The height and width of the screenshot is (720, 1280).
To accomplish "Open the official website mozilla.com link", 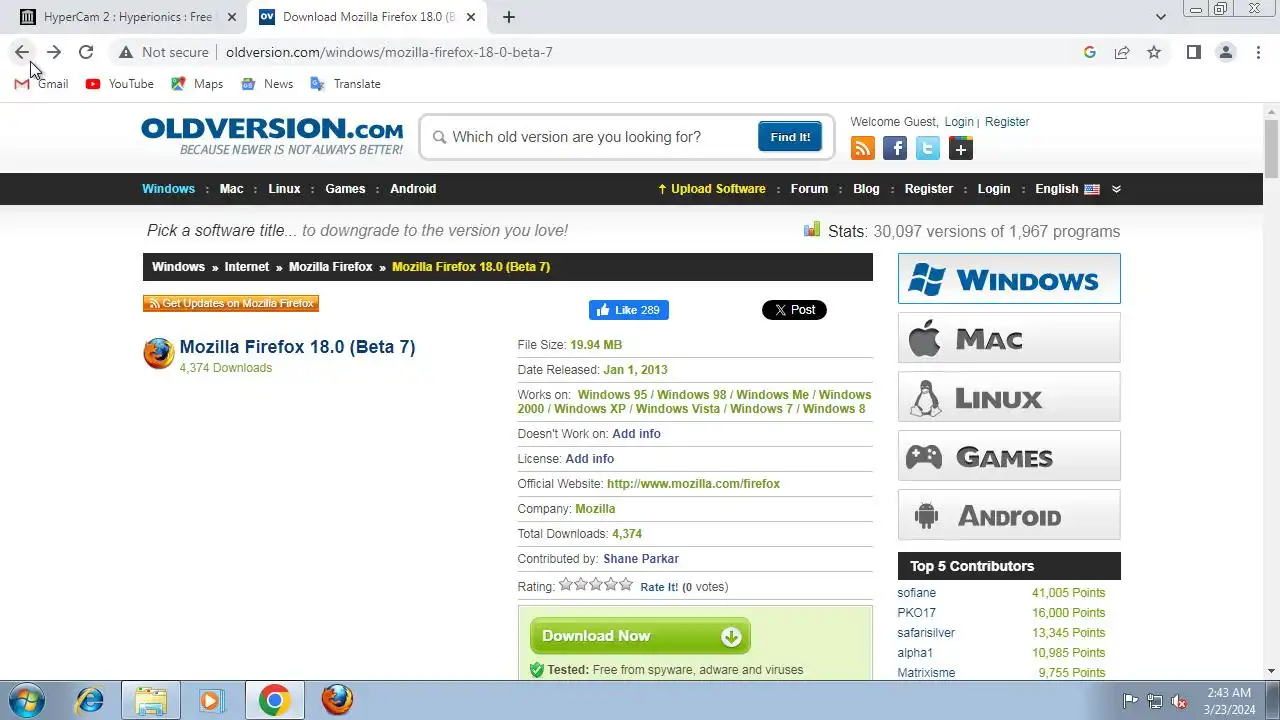I will pyautogui.click(x=693, y=484).
